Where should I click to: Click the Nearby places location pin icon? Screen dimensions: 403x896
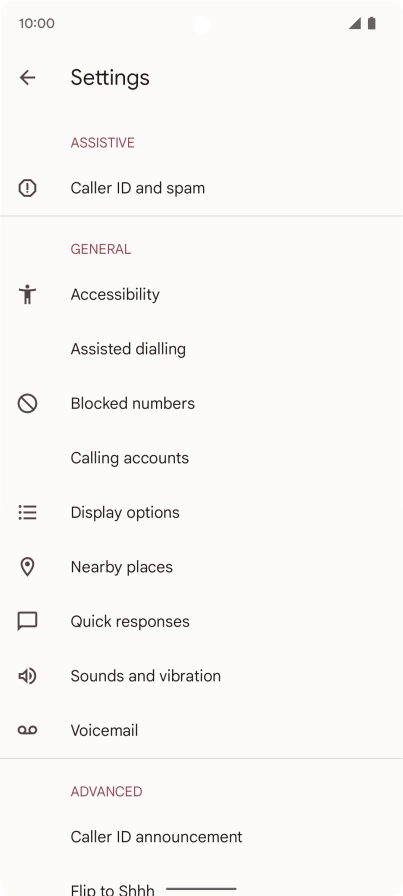point(27,567)
